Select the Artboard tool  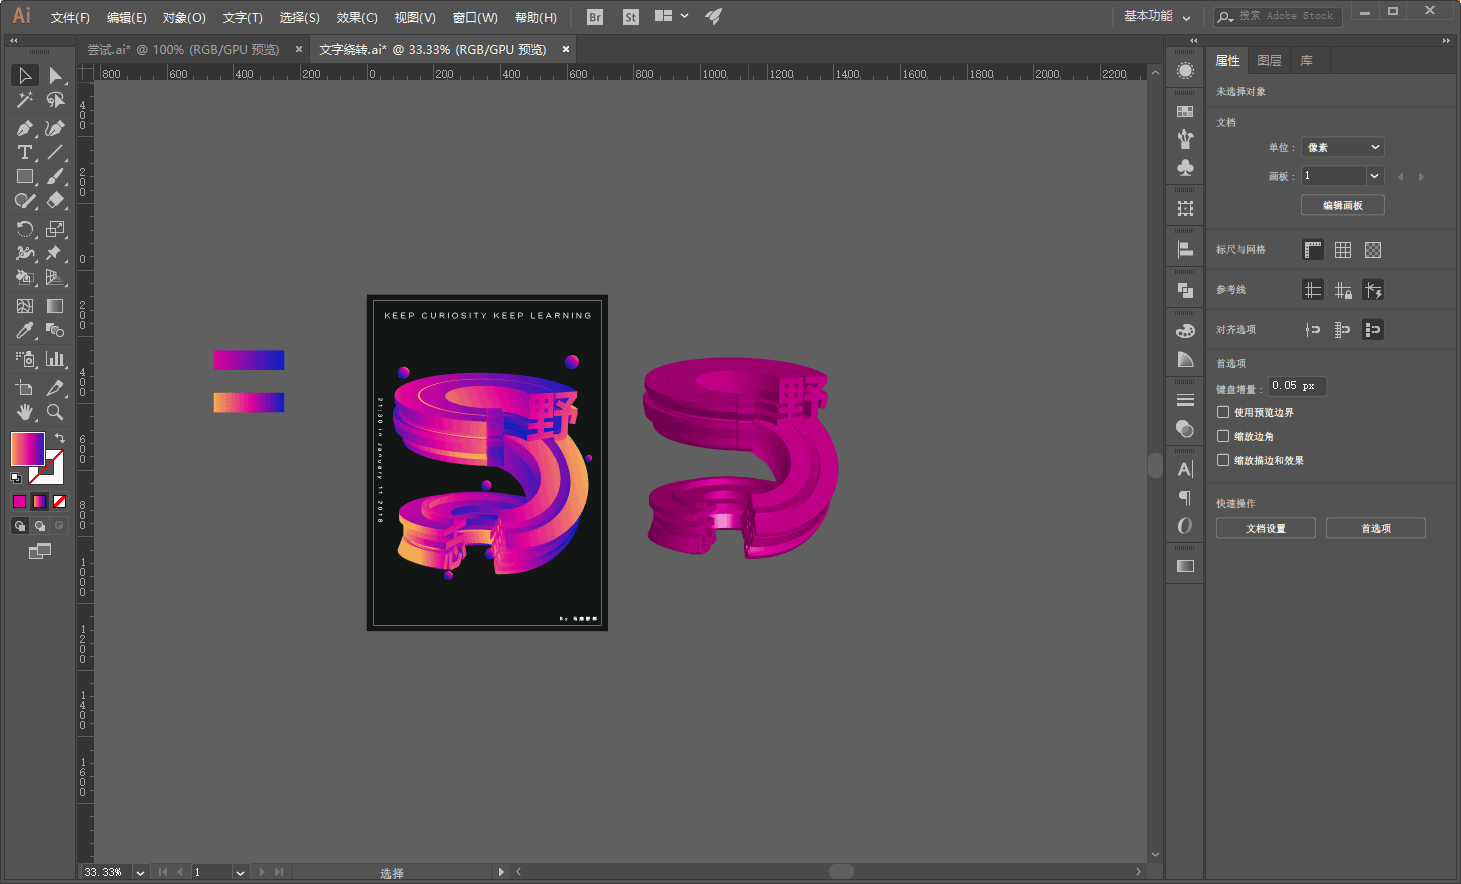click(x=25, y=387)
